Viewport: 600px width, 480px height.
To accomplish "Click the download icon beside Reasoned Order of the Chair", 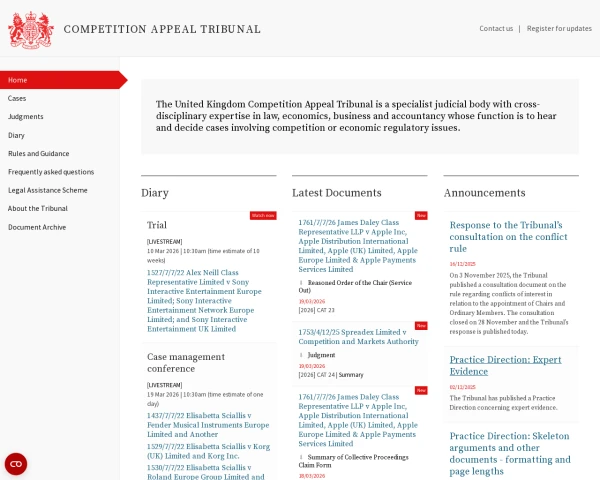I will tap(301, 283).
